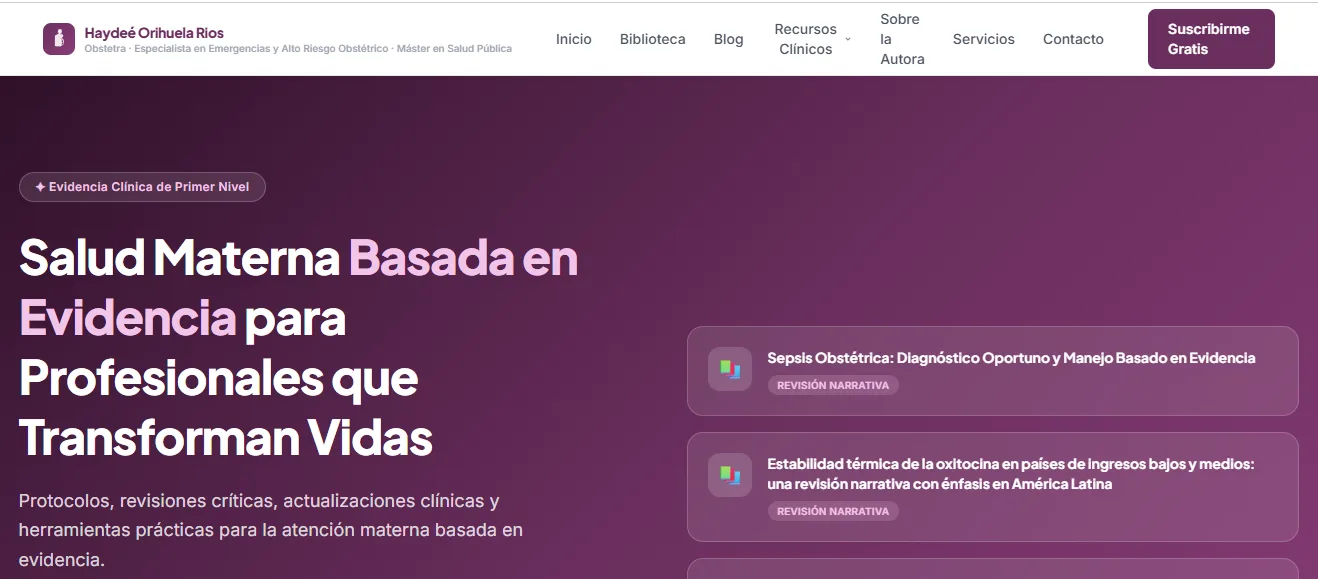Click the author credentials subtitle 'Obstetra · Especialista en Emergencias'

pyautogui.click(x=298, y=49)
